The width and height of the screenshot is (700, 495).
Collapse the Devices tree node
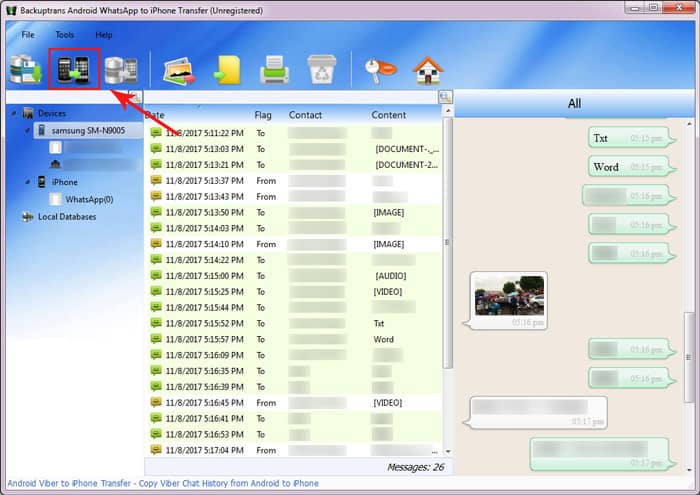tap(14, 114)
